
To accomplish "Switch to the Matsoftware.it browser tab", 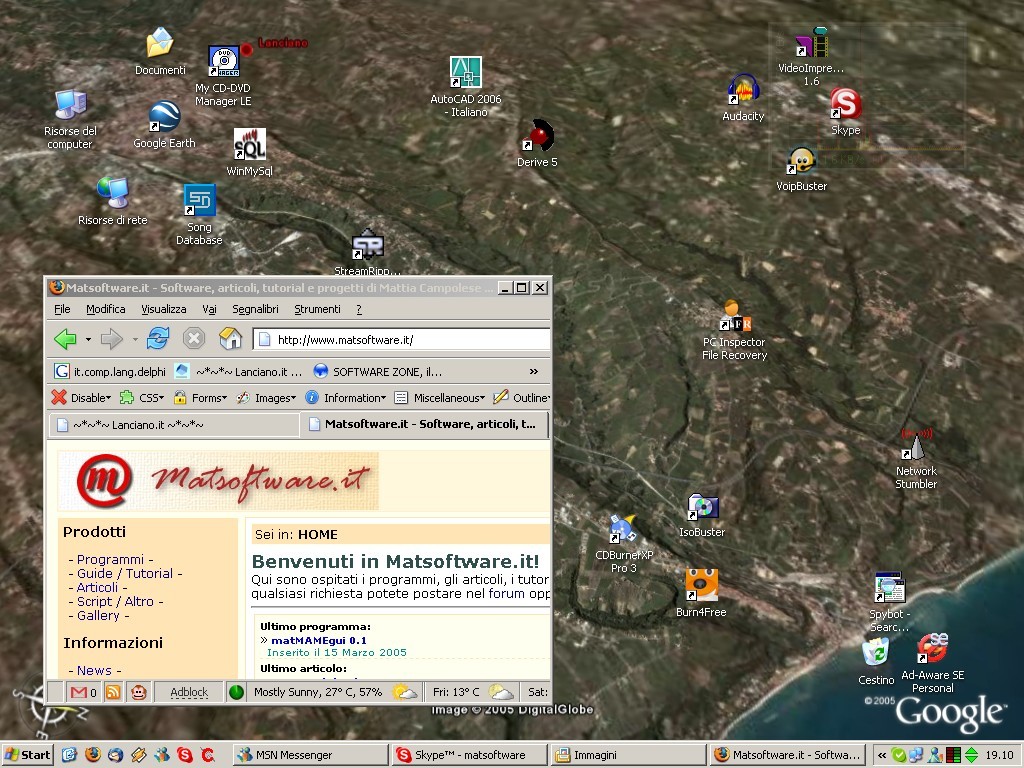I will pyautogui.click(x=424, y=424).
